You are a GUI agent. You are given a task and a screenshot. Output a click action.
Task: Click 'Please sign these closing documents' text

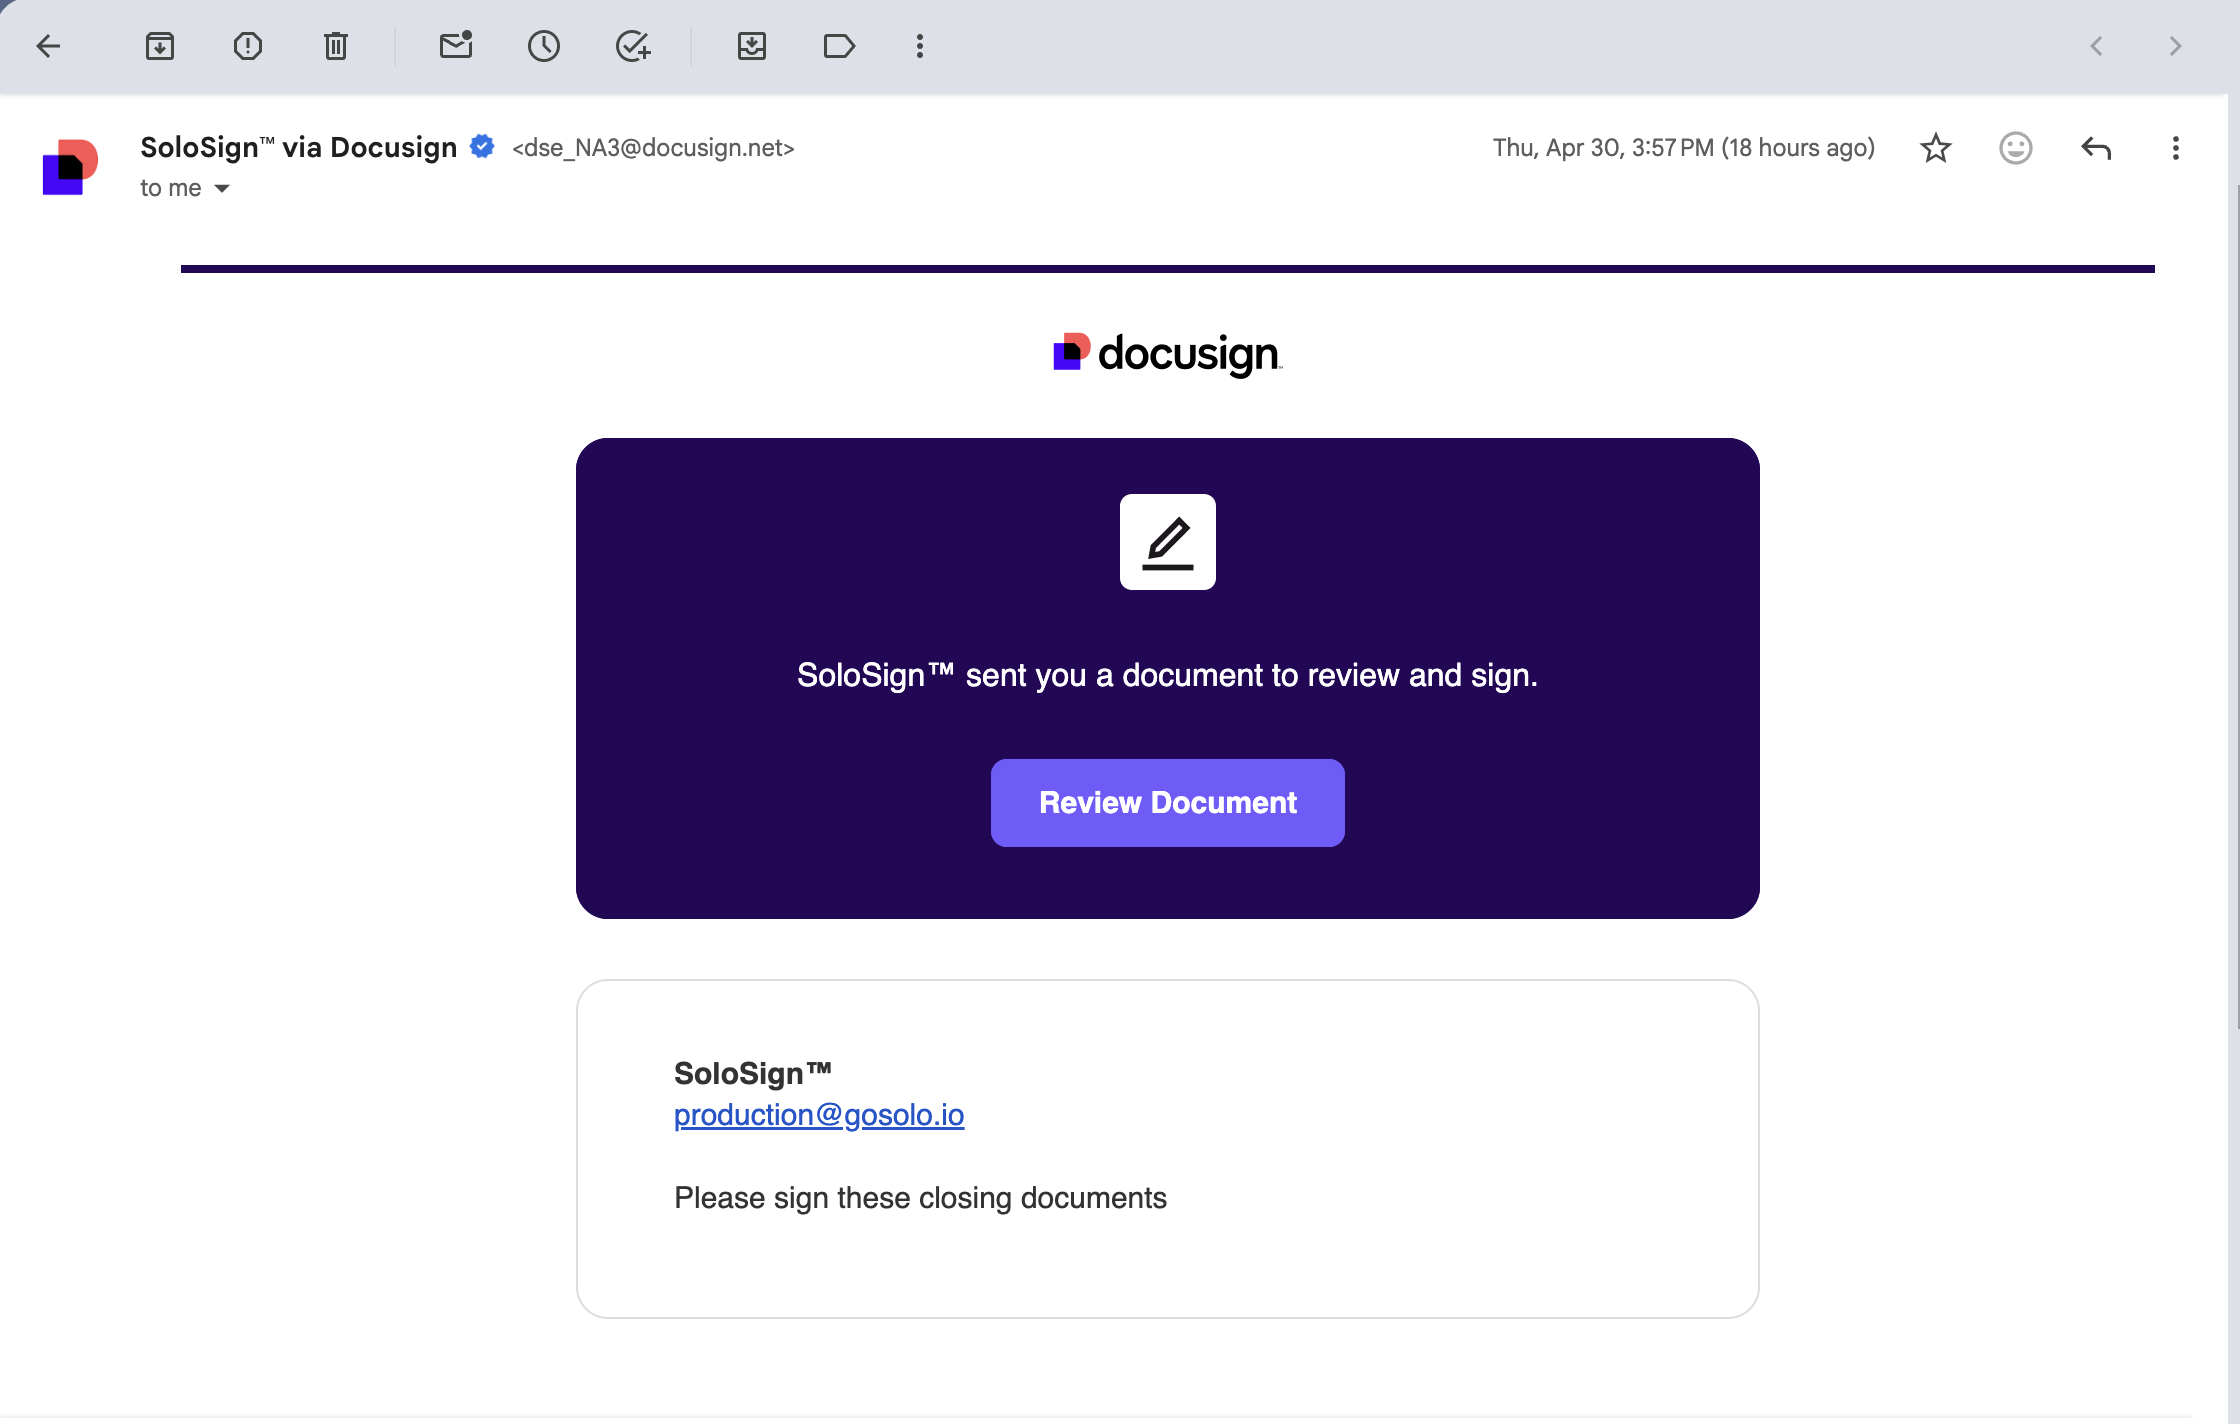(x=920, y=1197)
